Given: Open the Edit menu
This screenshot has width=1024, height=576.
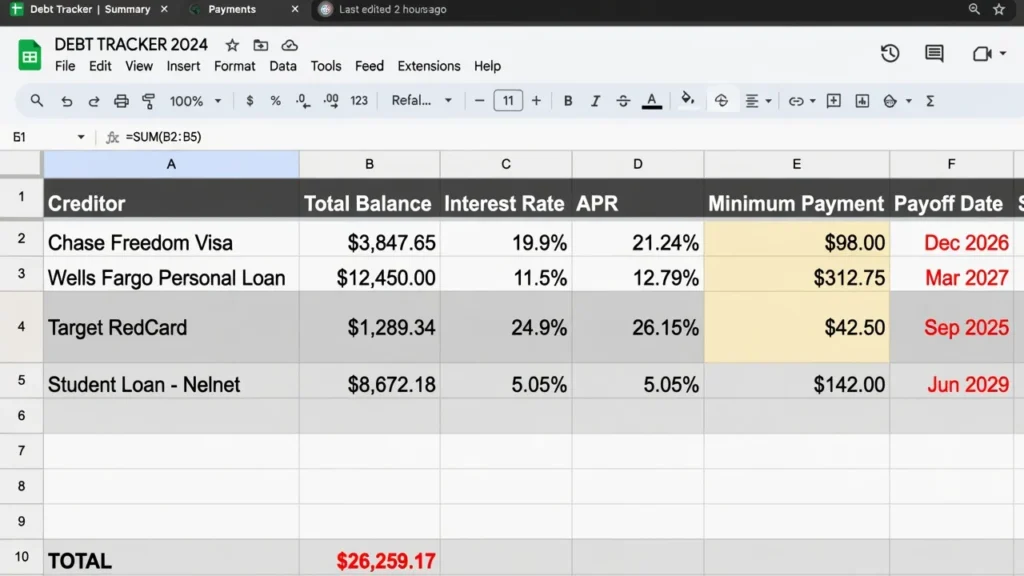Looking at the screenshot, I should tap(100, 66).
